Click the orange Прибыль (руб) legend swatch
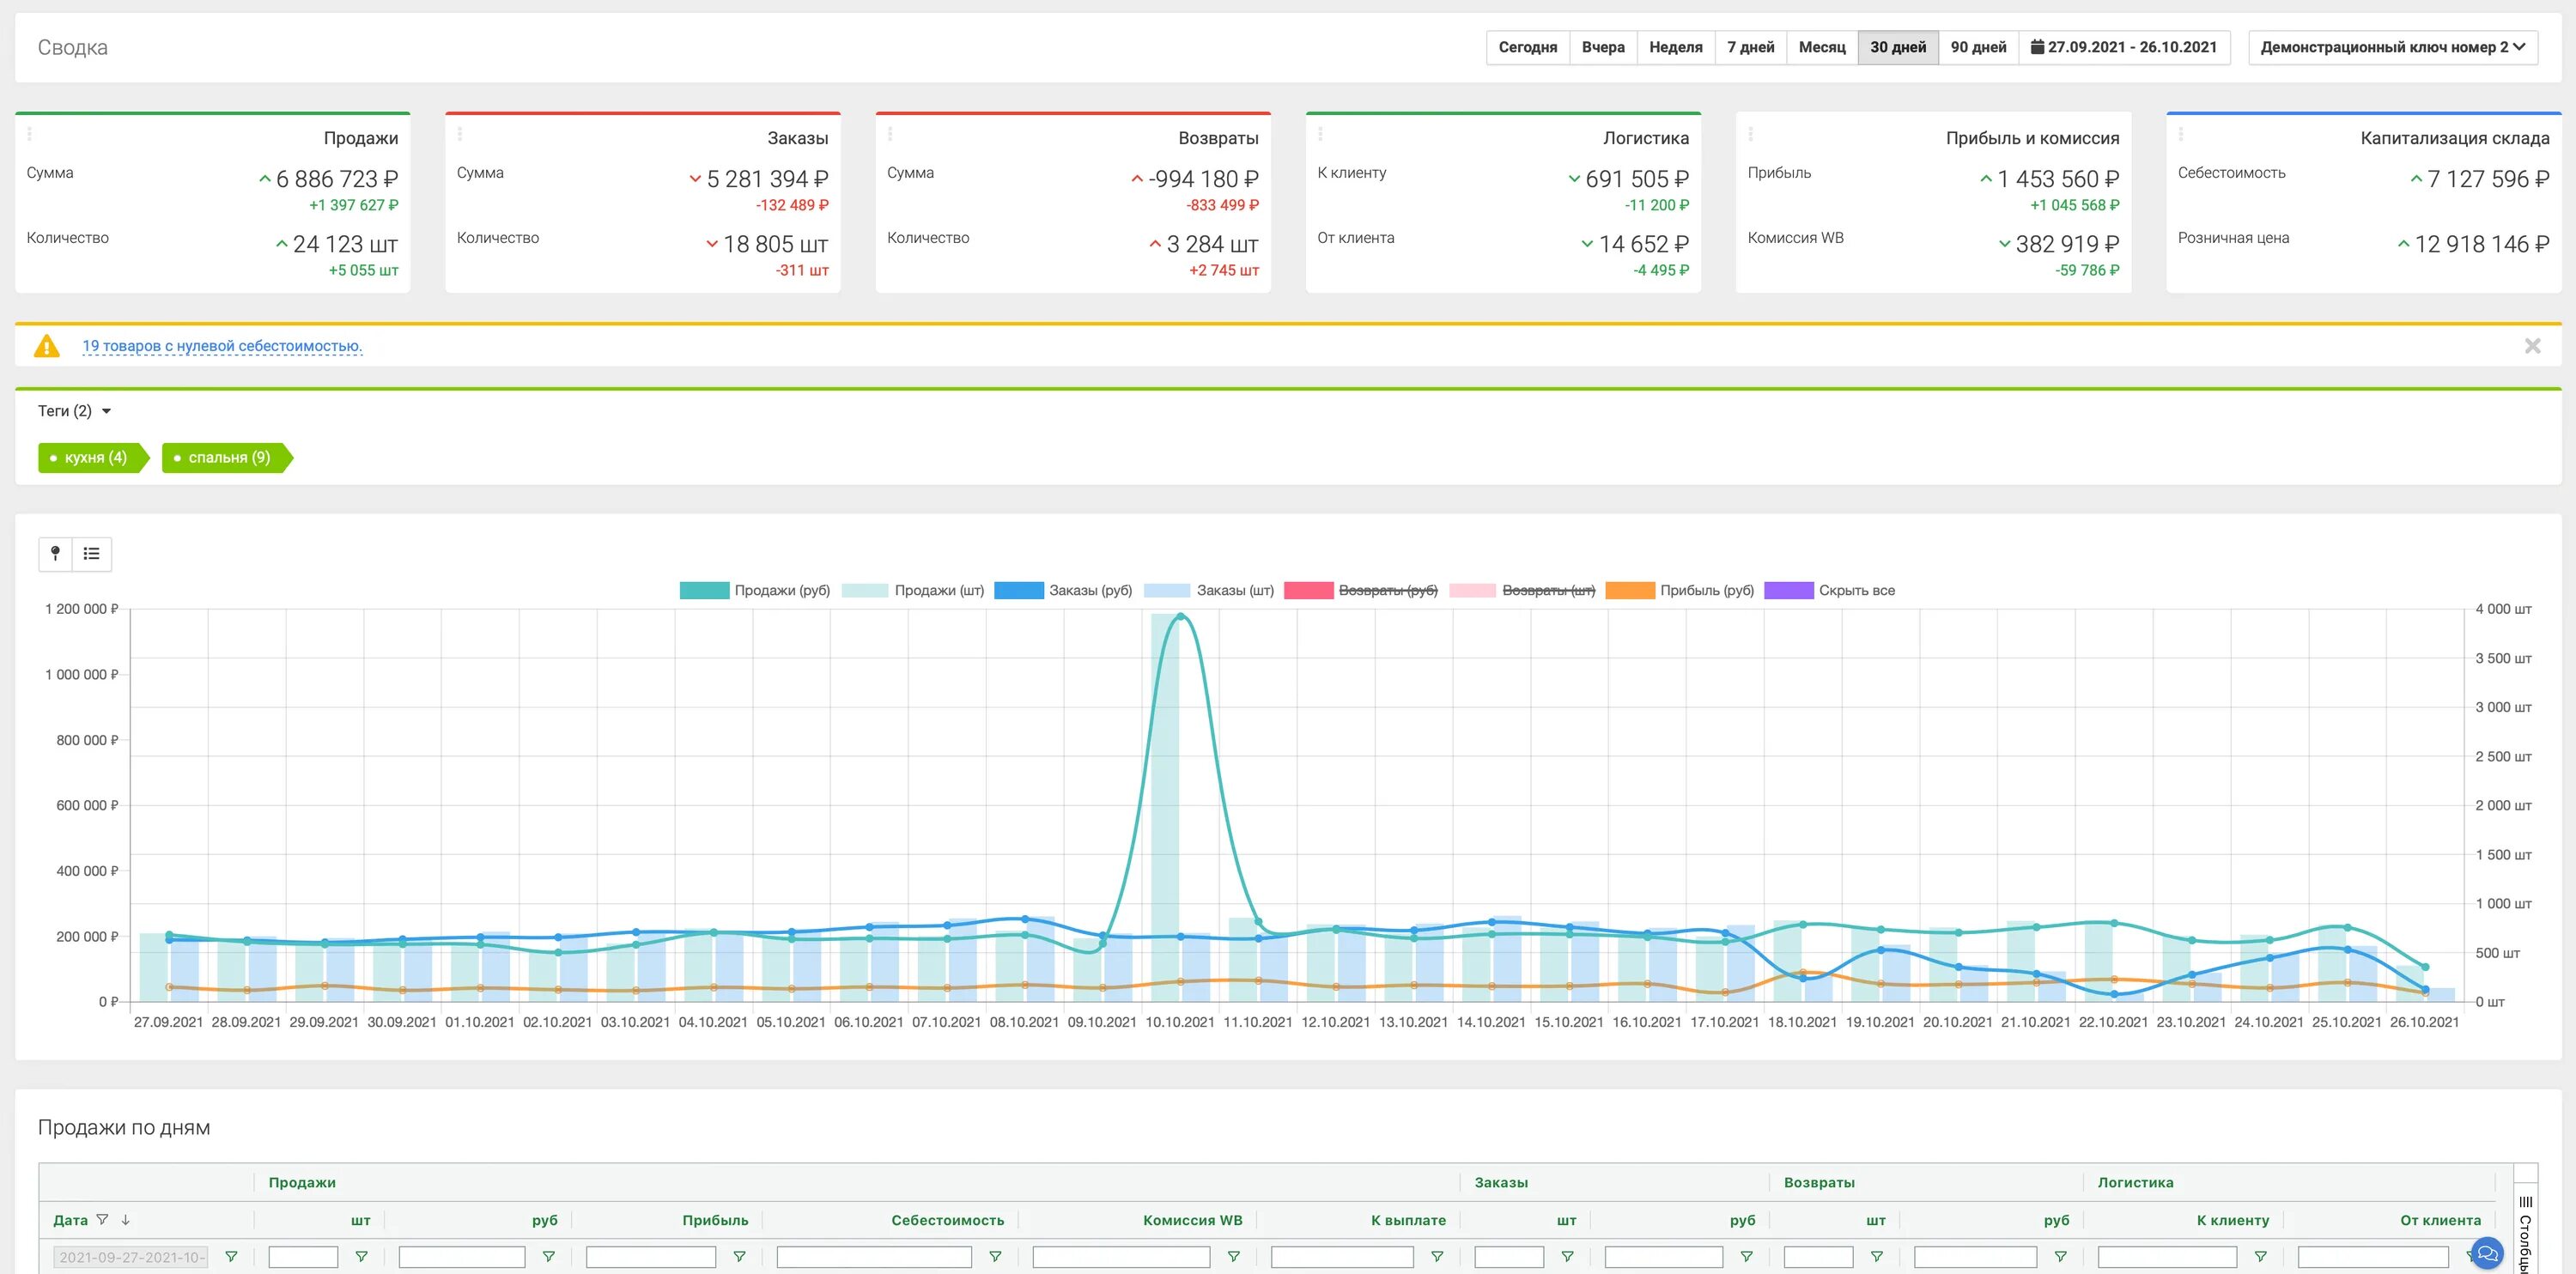 click(1630, 591)
